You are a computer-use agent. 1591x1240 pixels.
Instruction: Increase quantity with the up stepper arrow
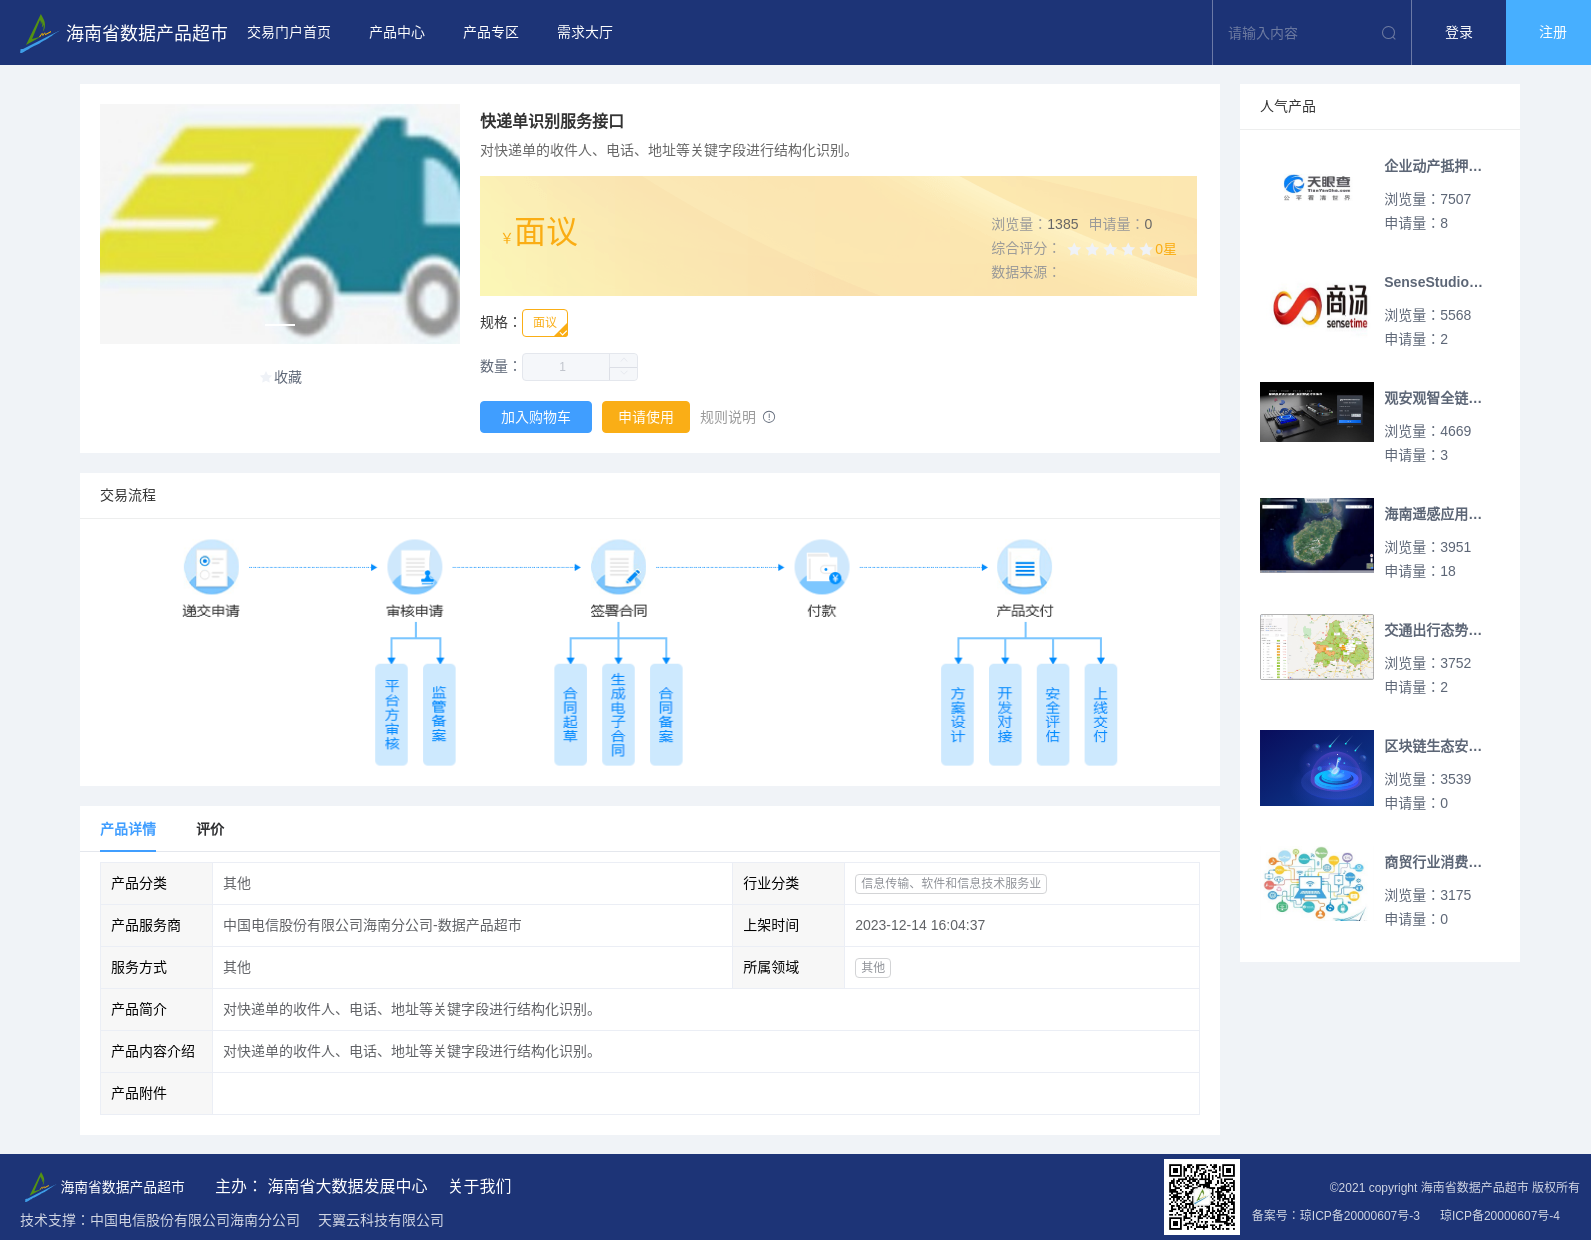[624, 360]
